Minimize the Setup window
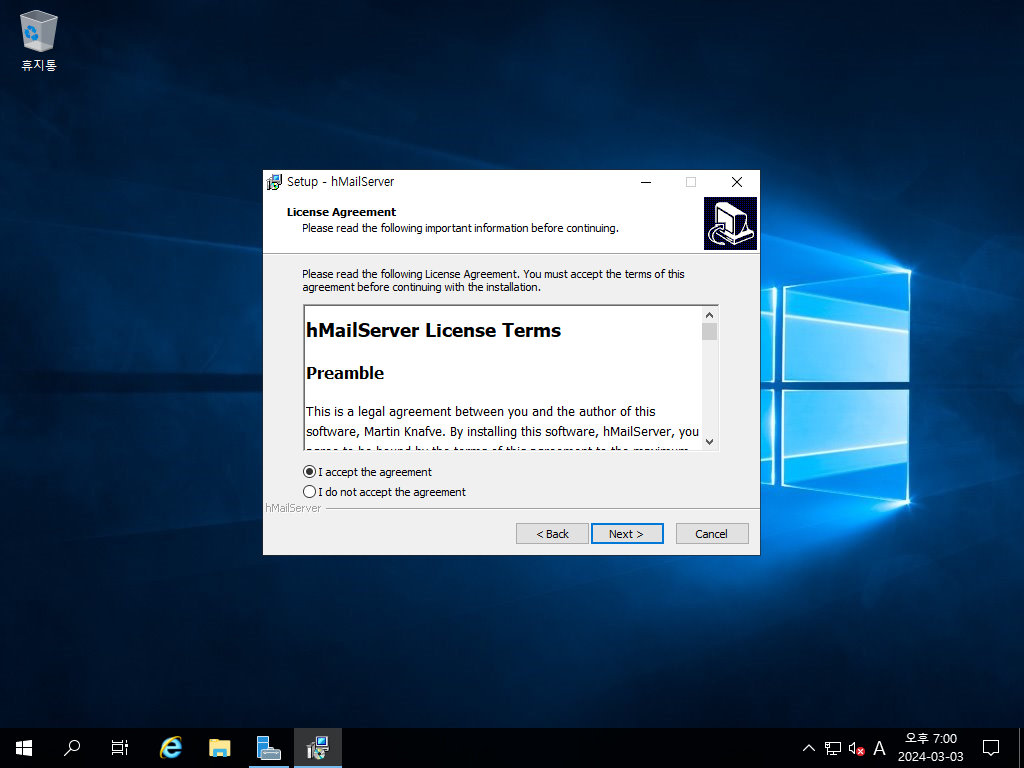This screenshot has height=768, width=1024. [646, 182]
